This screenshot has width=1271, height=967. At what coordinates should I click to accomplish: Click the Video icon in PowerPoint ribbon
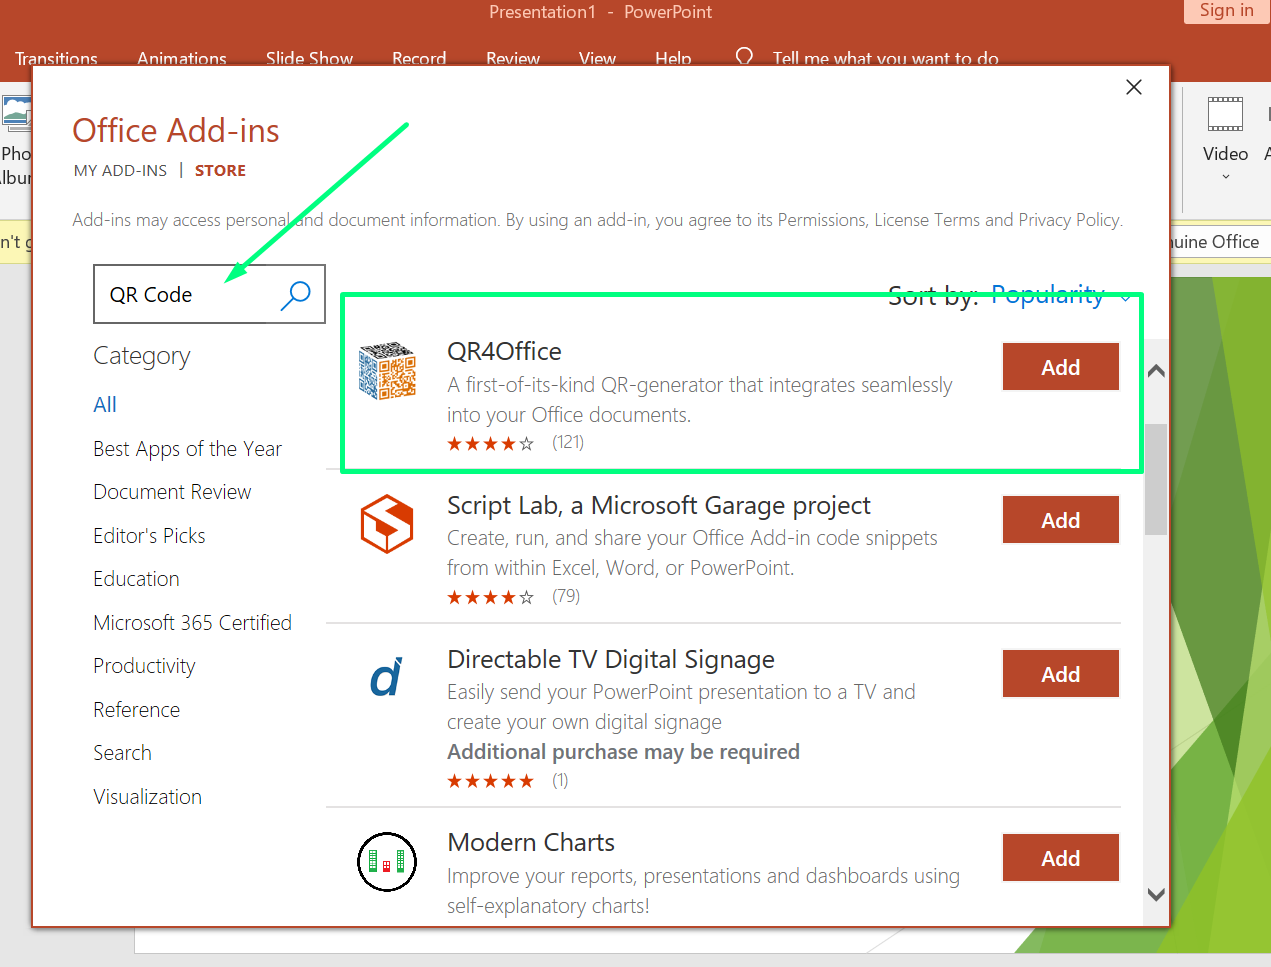click(x=1225, y=114)
